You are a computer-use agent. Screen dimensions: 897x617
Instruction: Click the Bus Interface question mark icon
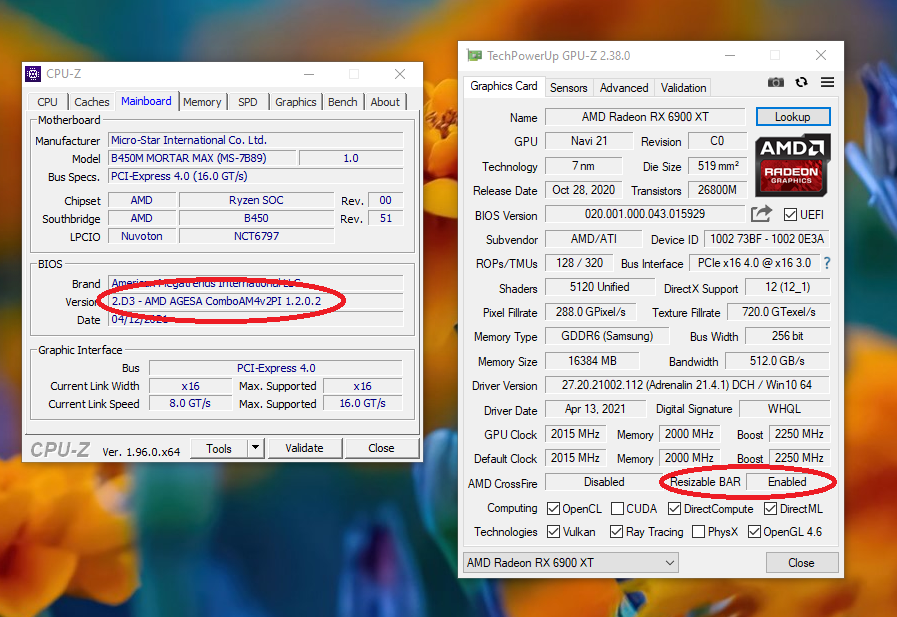pos(827,263)
